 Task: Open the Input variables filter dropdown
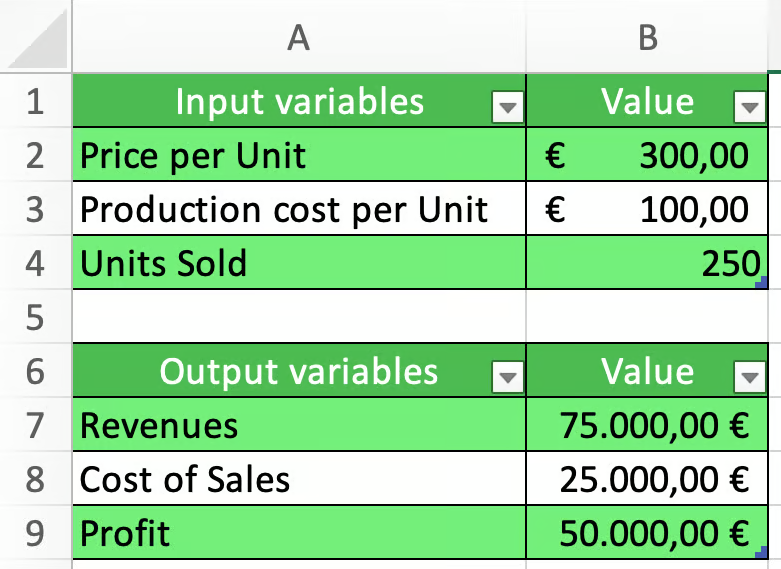tap(509, 106)
